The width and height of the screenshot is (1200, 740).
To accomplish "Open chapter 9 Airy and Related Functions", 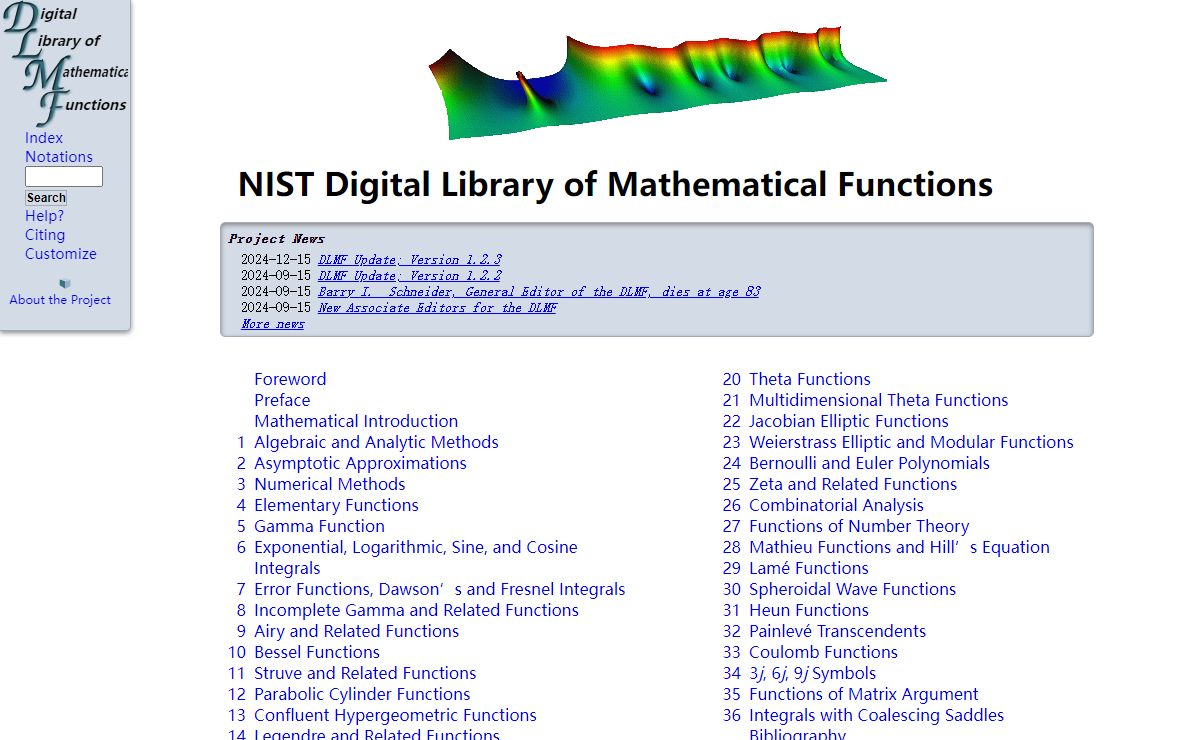I will click(356, 631).
